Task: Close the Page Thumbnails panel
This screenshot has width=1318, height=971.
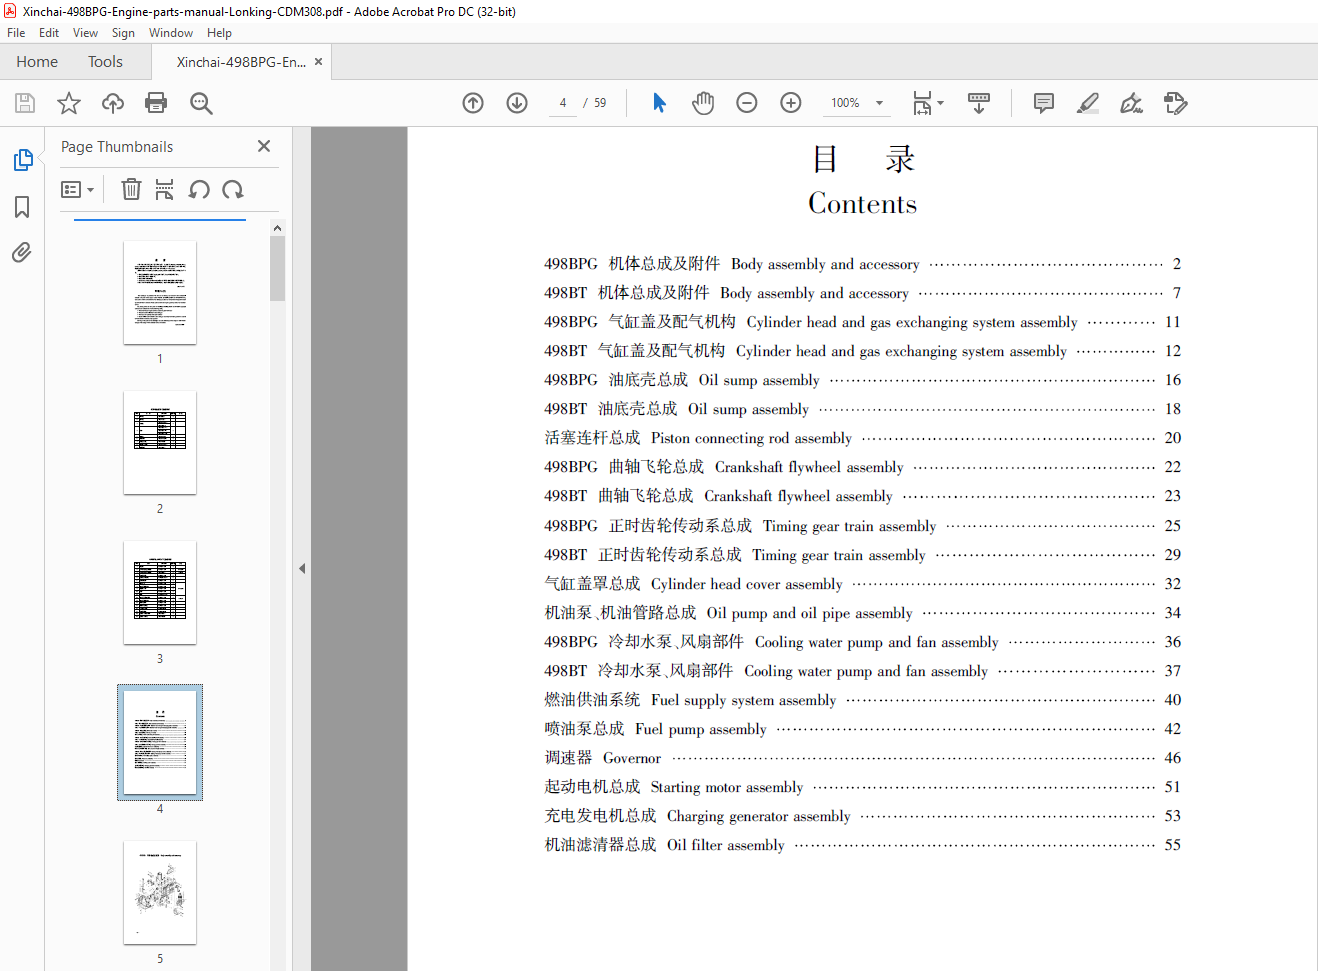Action: point(264,146)
